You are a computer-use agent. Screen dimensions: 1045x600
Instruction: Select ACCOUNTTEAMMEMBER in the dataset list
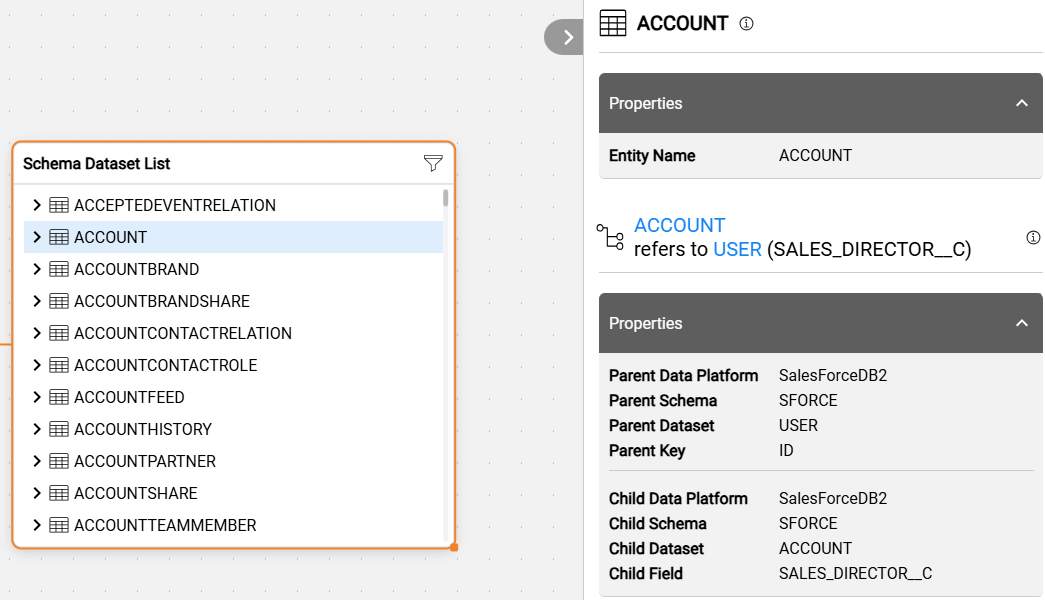(x=165, y=525)
